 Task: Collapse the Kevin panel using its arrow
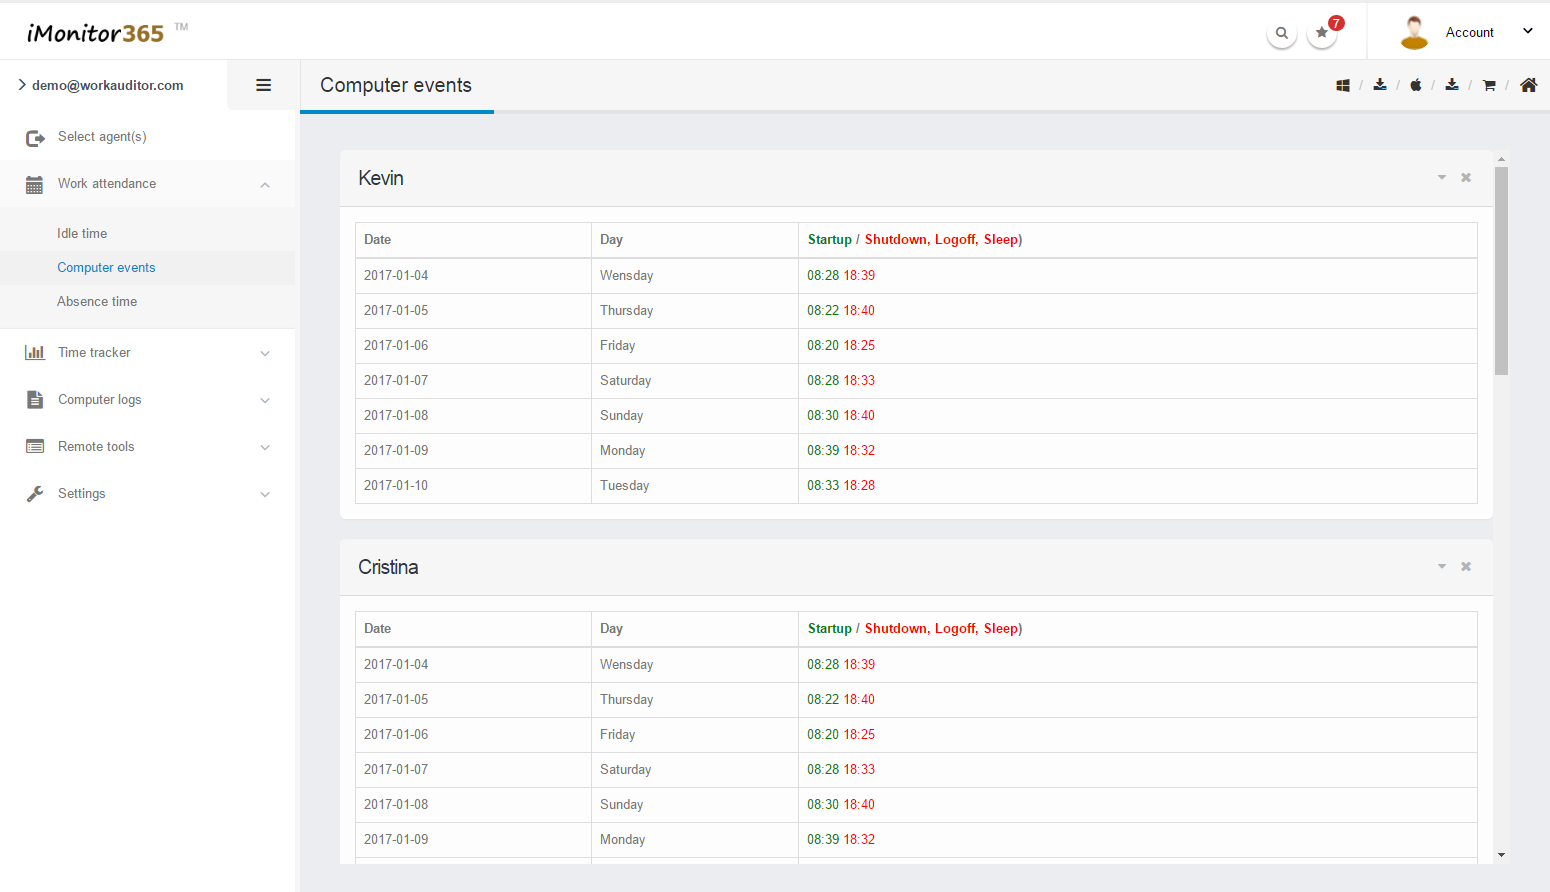1442,178
